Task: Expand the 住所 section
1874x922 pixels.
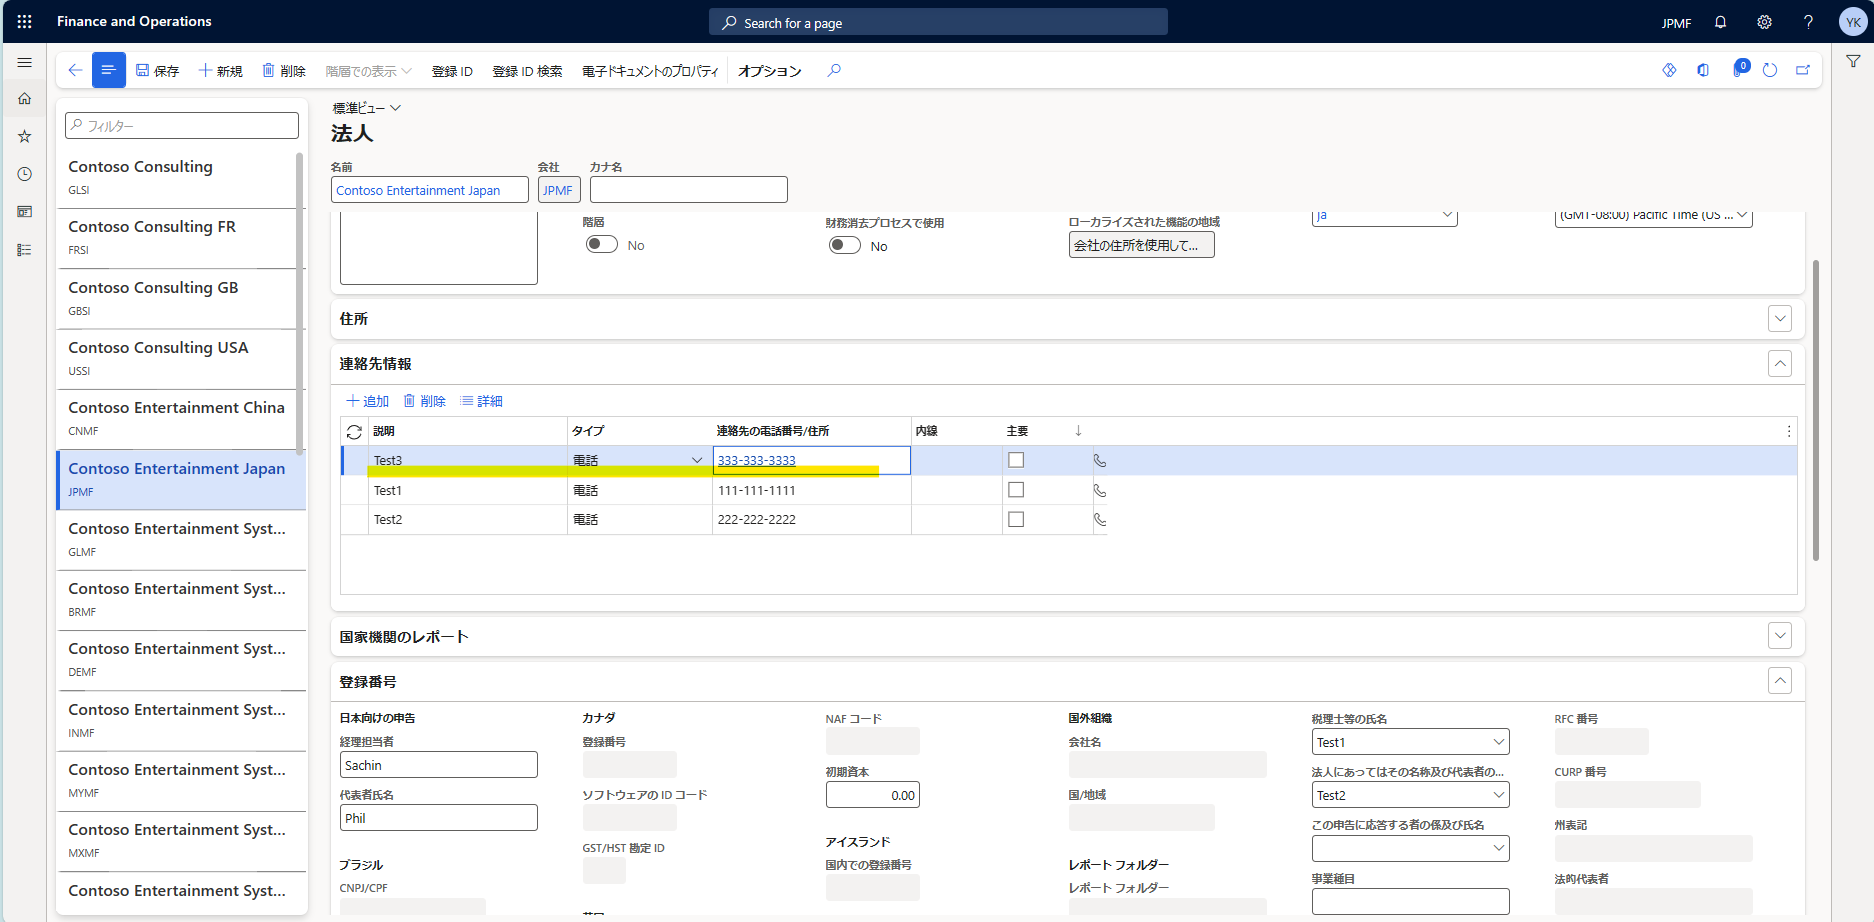Action: pyautogui.click(x=1780, y=319)
